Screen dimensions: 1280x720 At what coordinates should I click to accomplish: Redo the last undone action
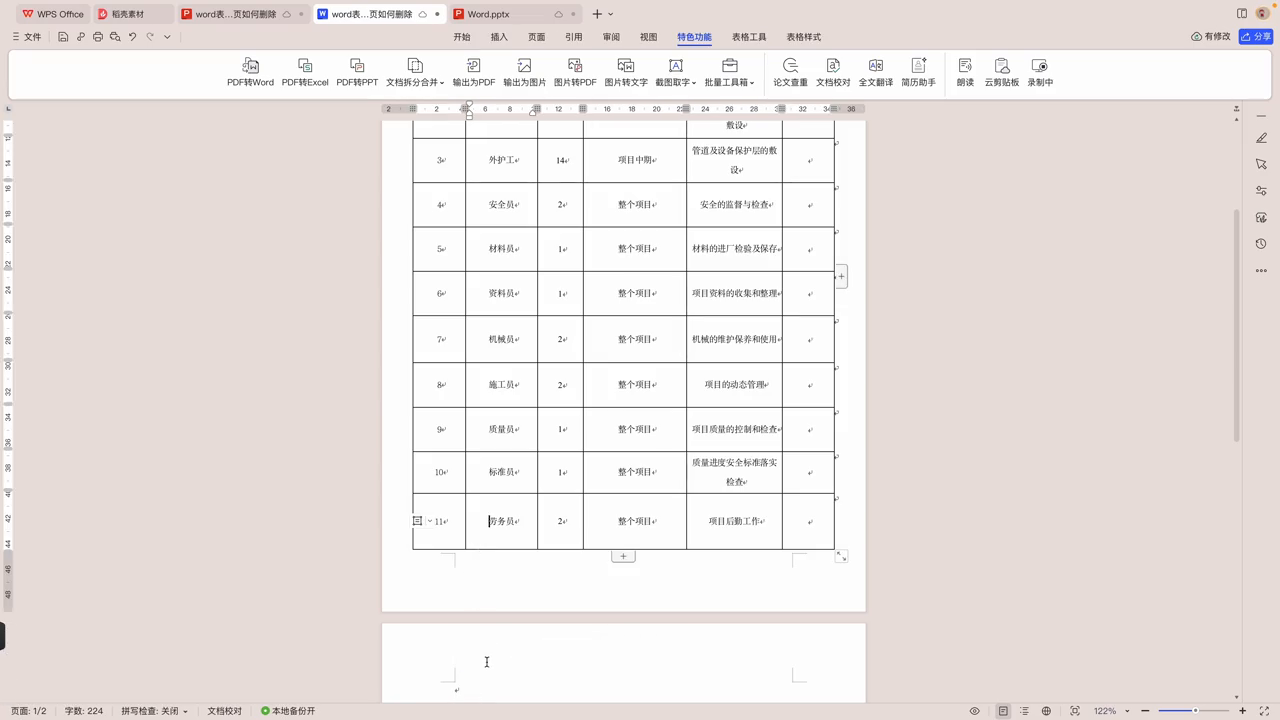[150, 37]
